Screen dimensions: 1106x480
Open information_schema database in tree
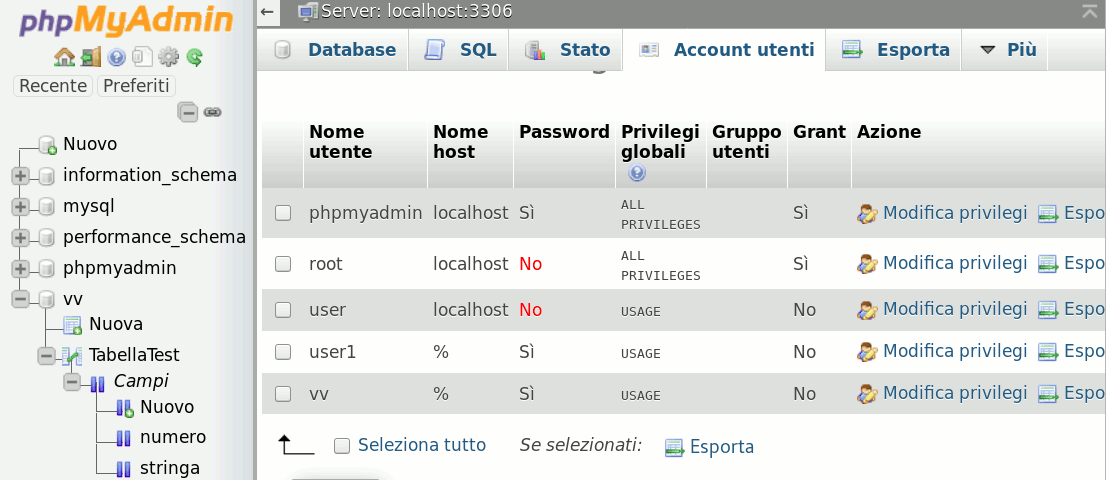coord(150,176)
